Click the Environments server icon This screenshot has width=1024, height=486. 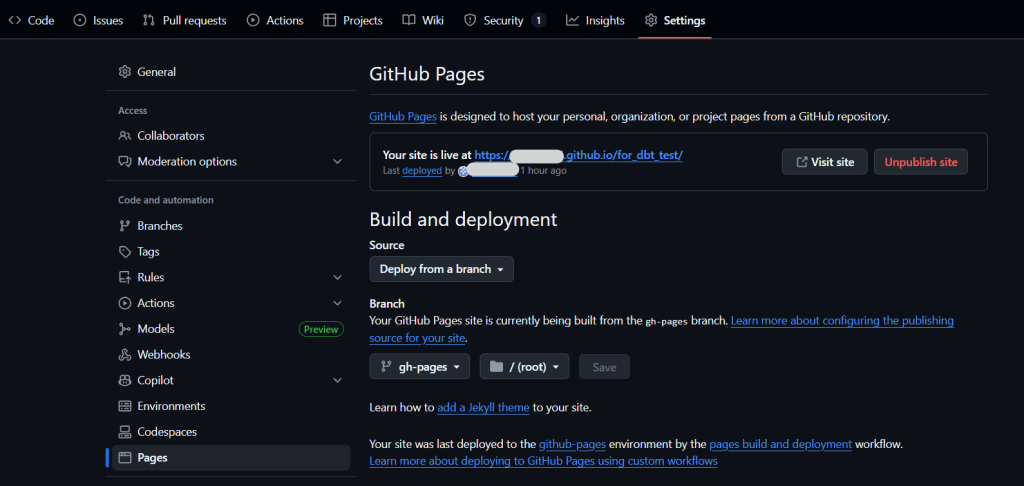(125, 406)
